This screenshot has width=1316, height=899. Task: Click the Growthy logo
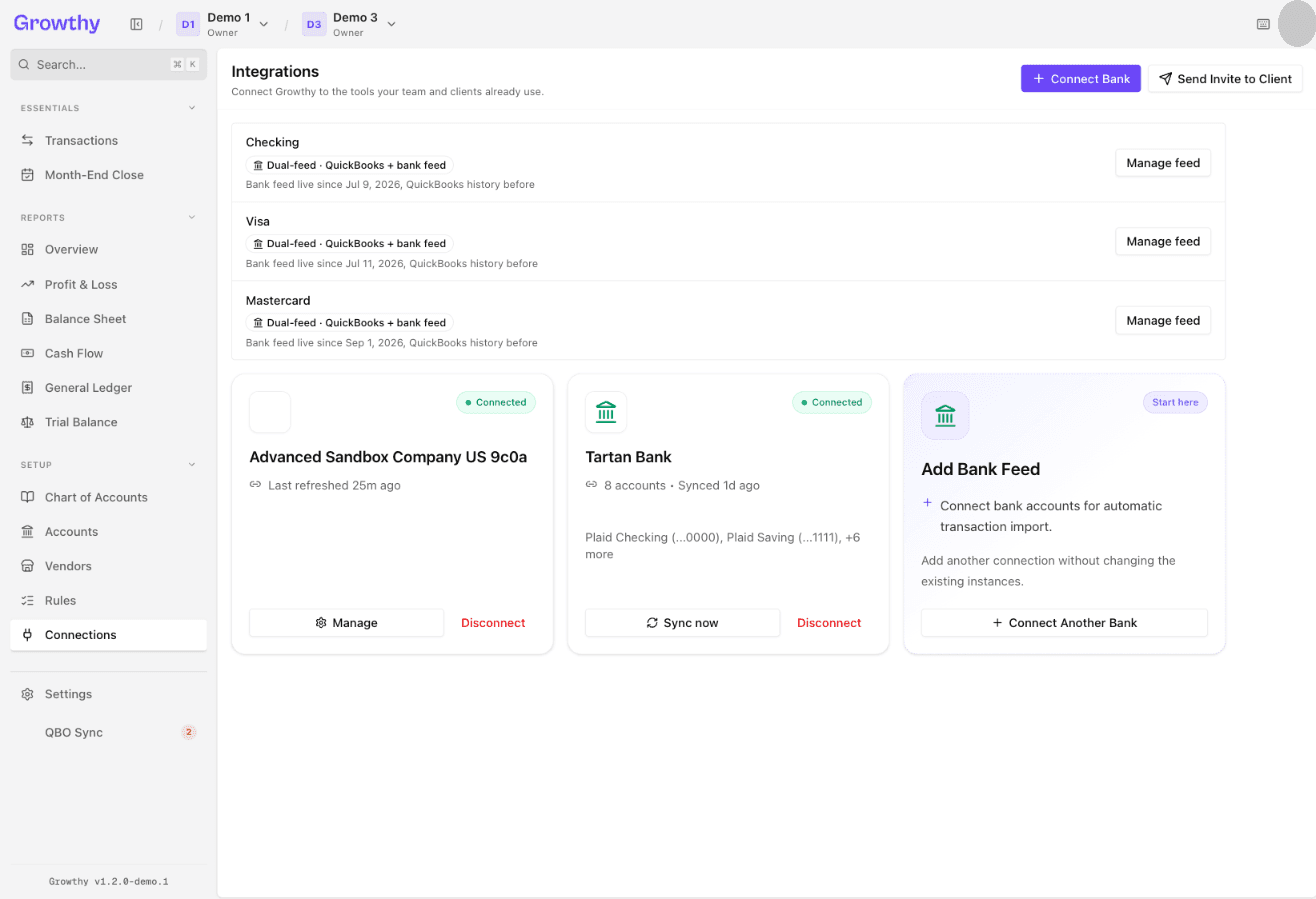pyautogui.click(x=57, y=23)
